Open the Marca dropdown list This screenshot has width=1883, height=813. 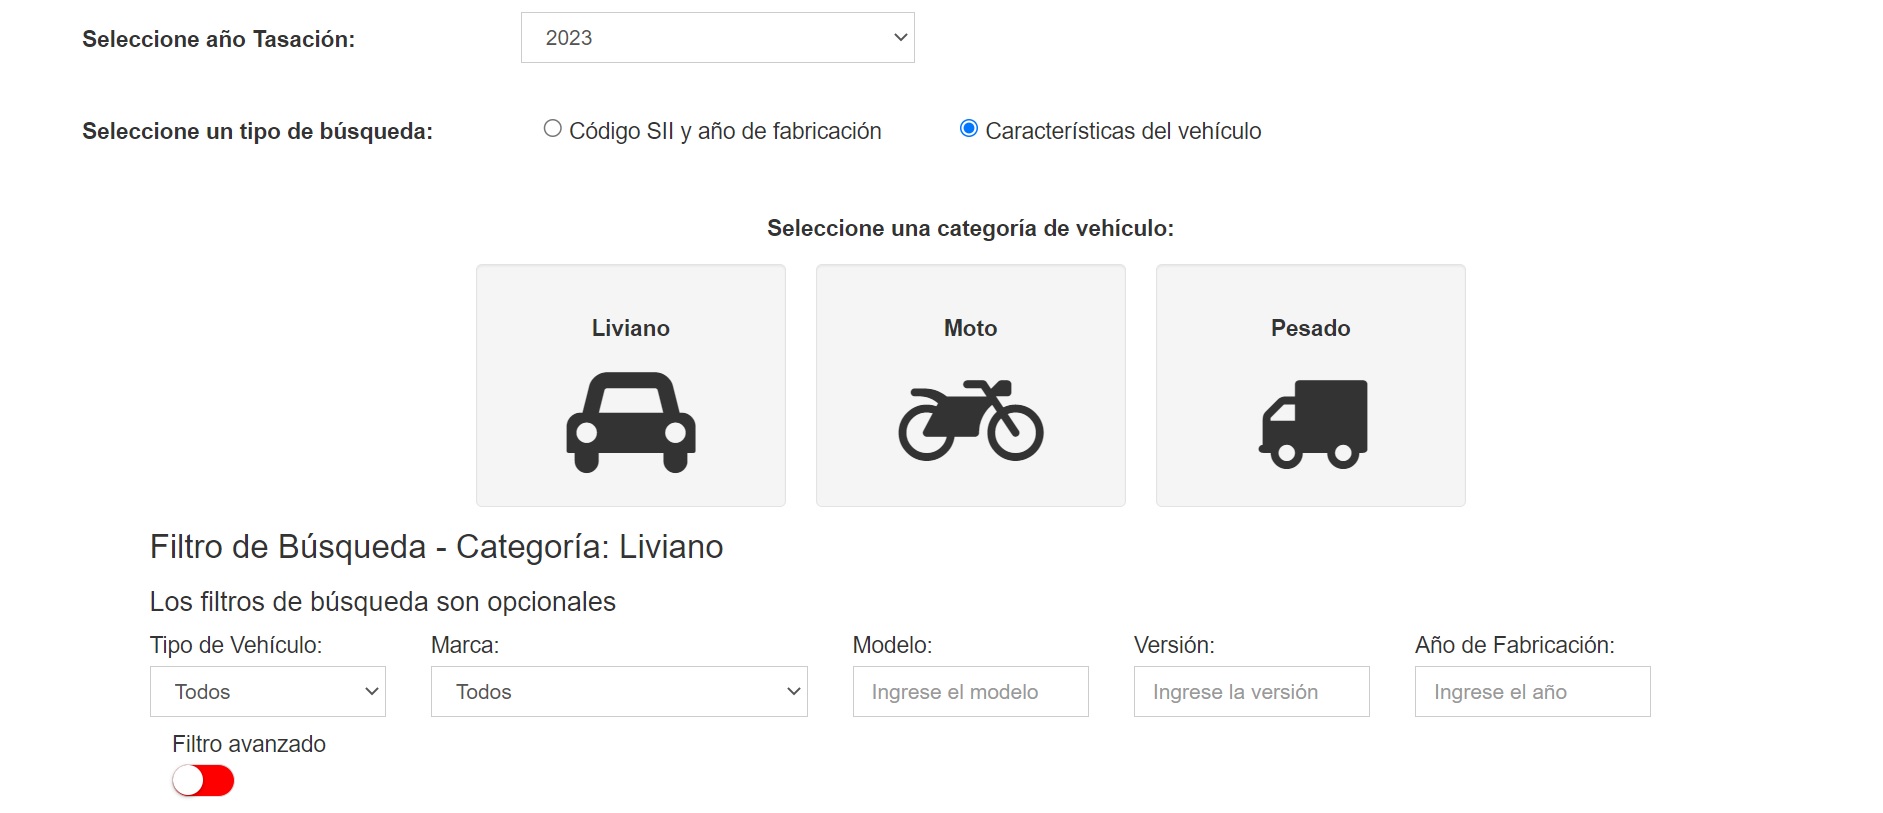point(618,692)
